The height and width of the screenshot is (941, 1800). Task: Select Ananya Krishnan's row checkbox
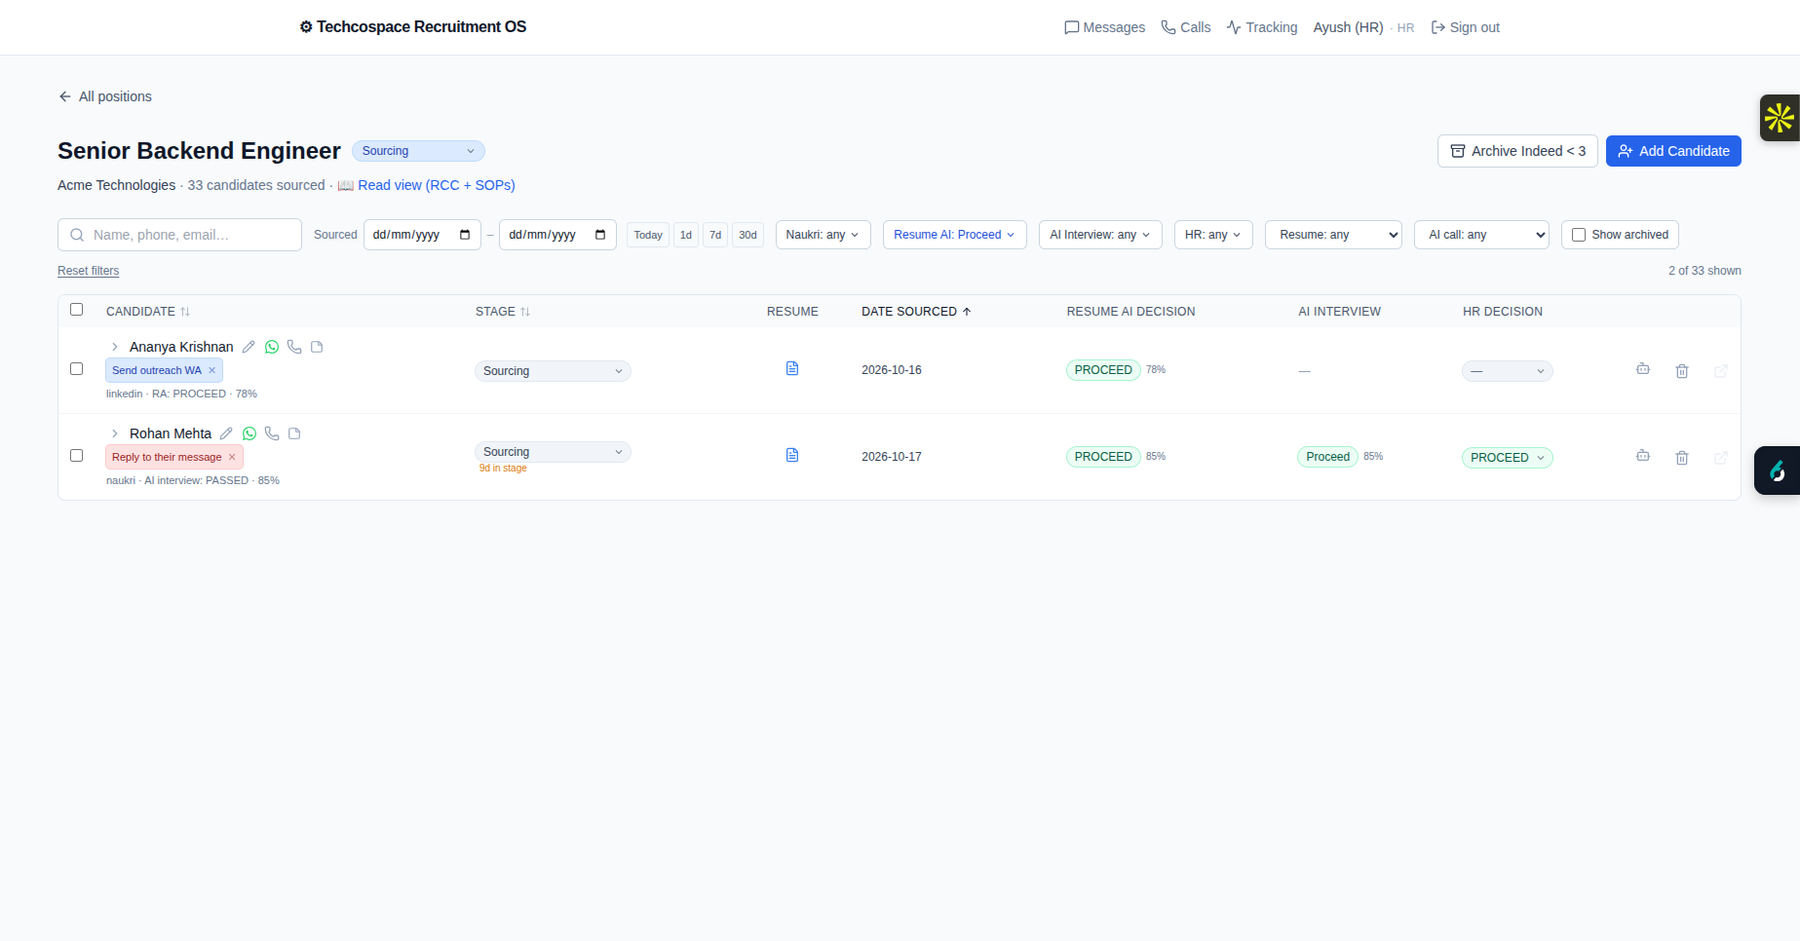pos(77,369)
